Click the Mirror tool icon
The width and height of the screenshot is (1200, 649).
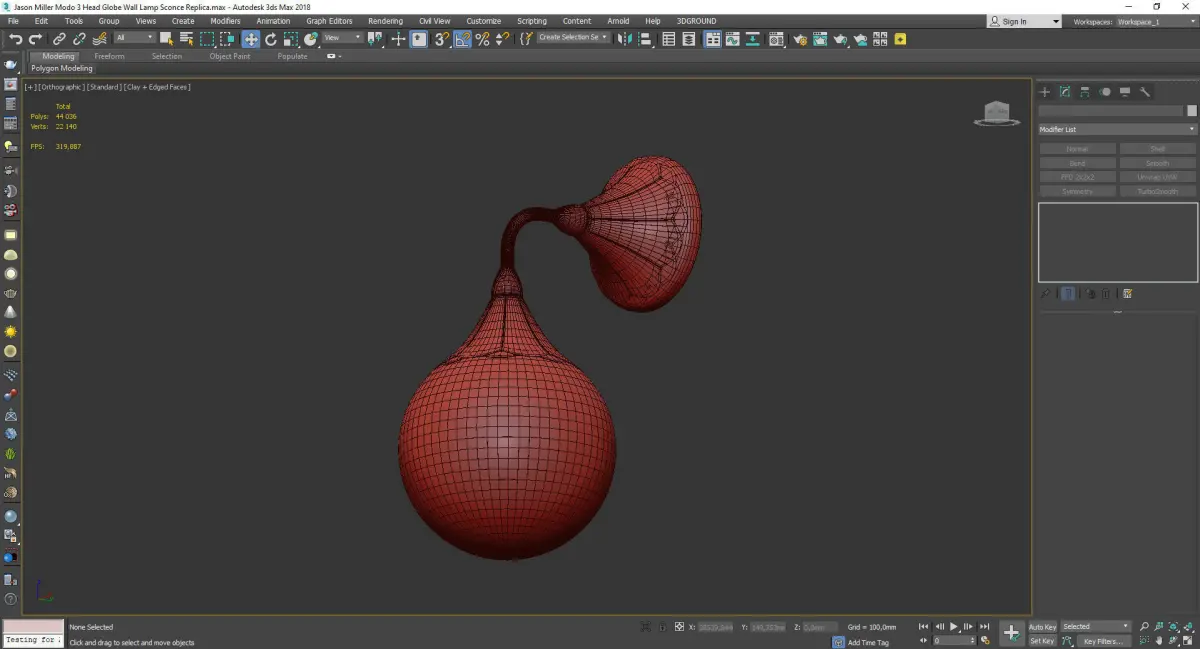(625, 39)
